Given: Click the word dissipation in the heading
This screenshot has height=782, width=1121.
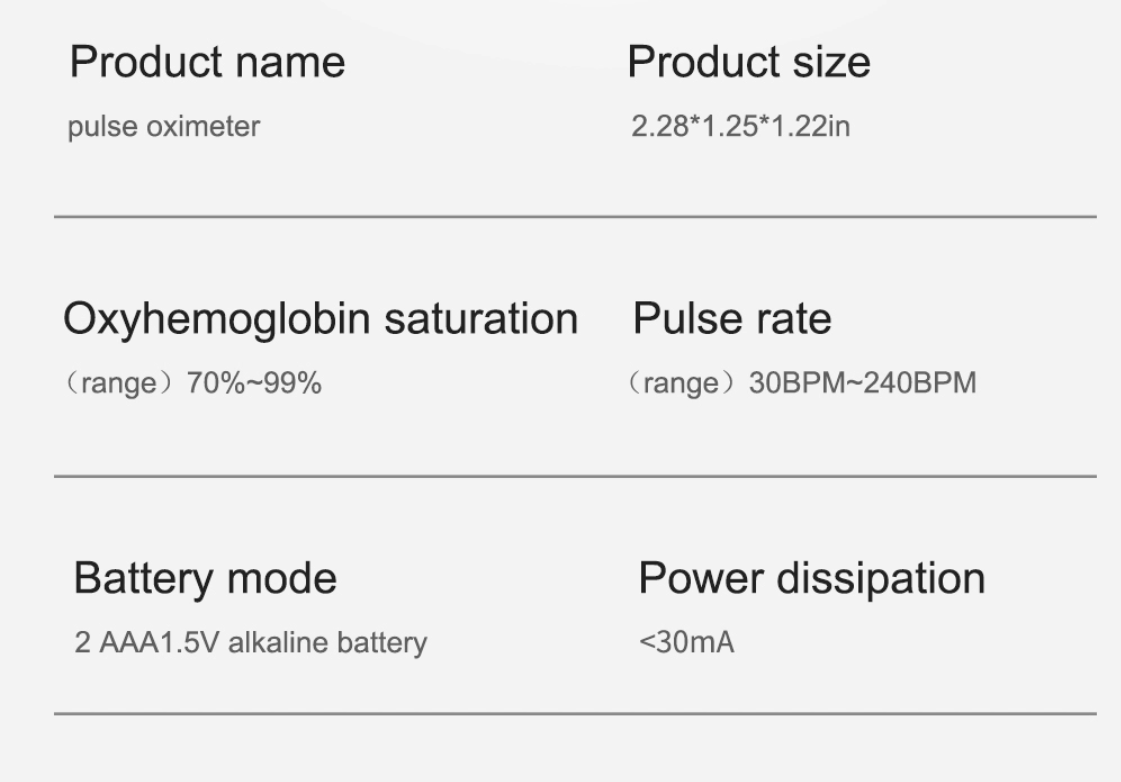Looking at the screenshot, I should click(x=881, y=578).
